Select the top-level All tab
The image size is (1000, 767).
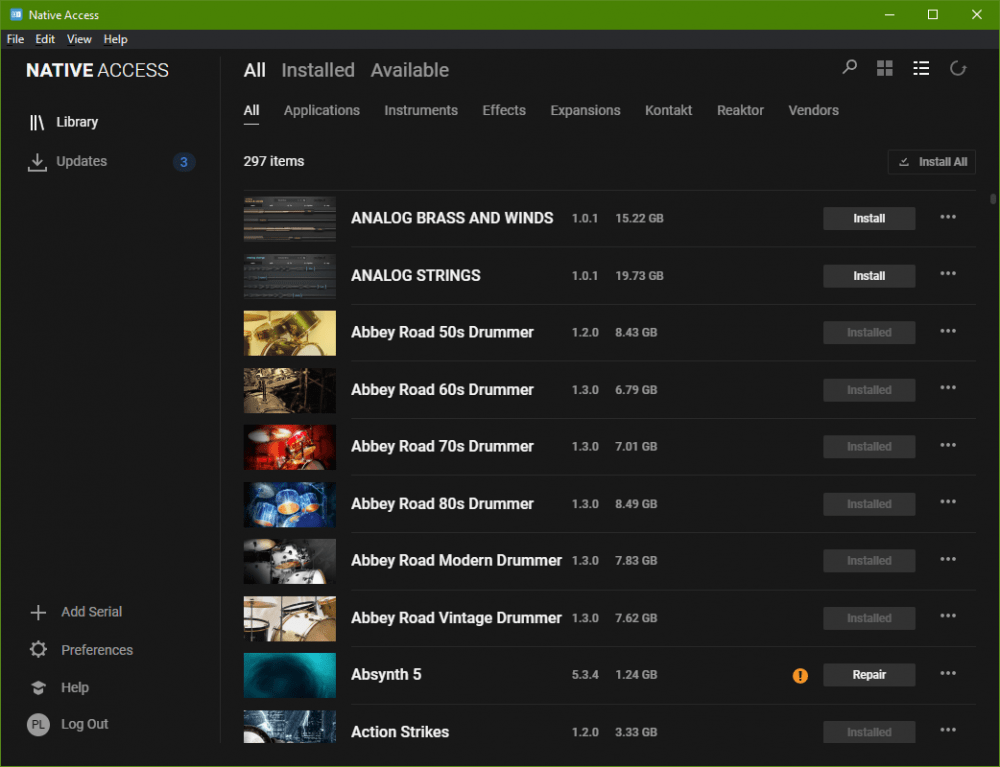point(254,70)
